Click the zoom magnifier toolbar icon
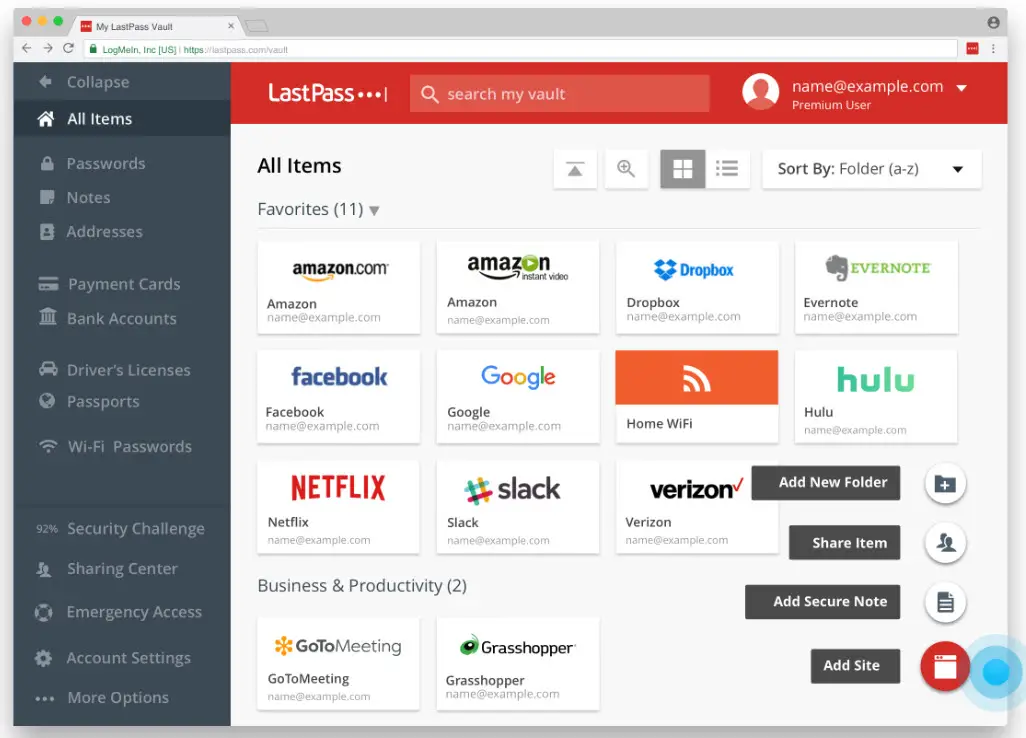1026x738 pixels. click(626, 169)
